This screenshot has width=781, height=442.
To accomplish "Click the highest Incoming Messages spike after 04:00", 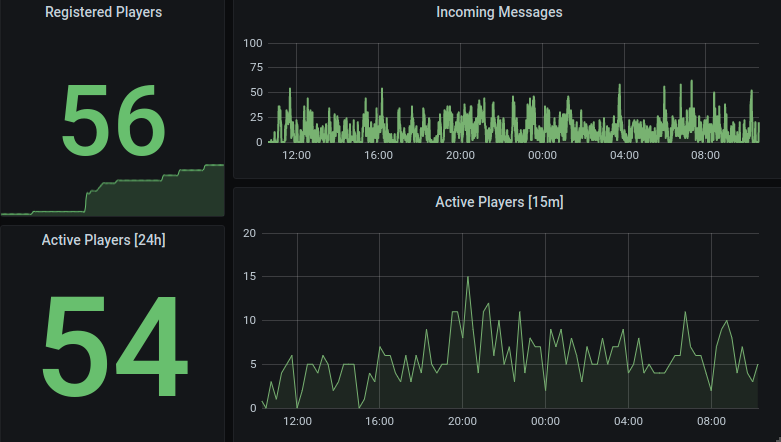I will [x=691, y=81].
